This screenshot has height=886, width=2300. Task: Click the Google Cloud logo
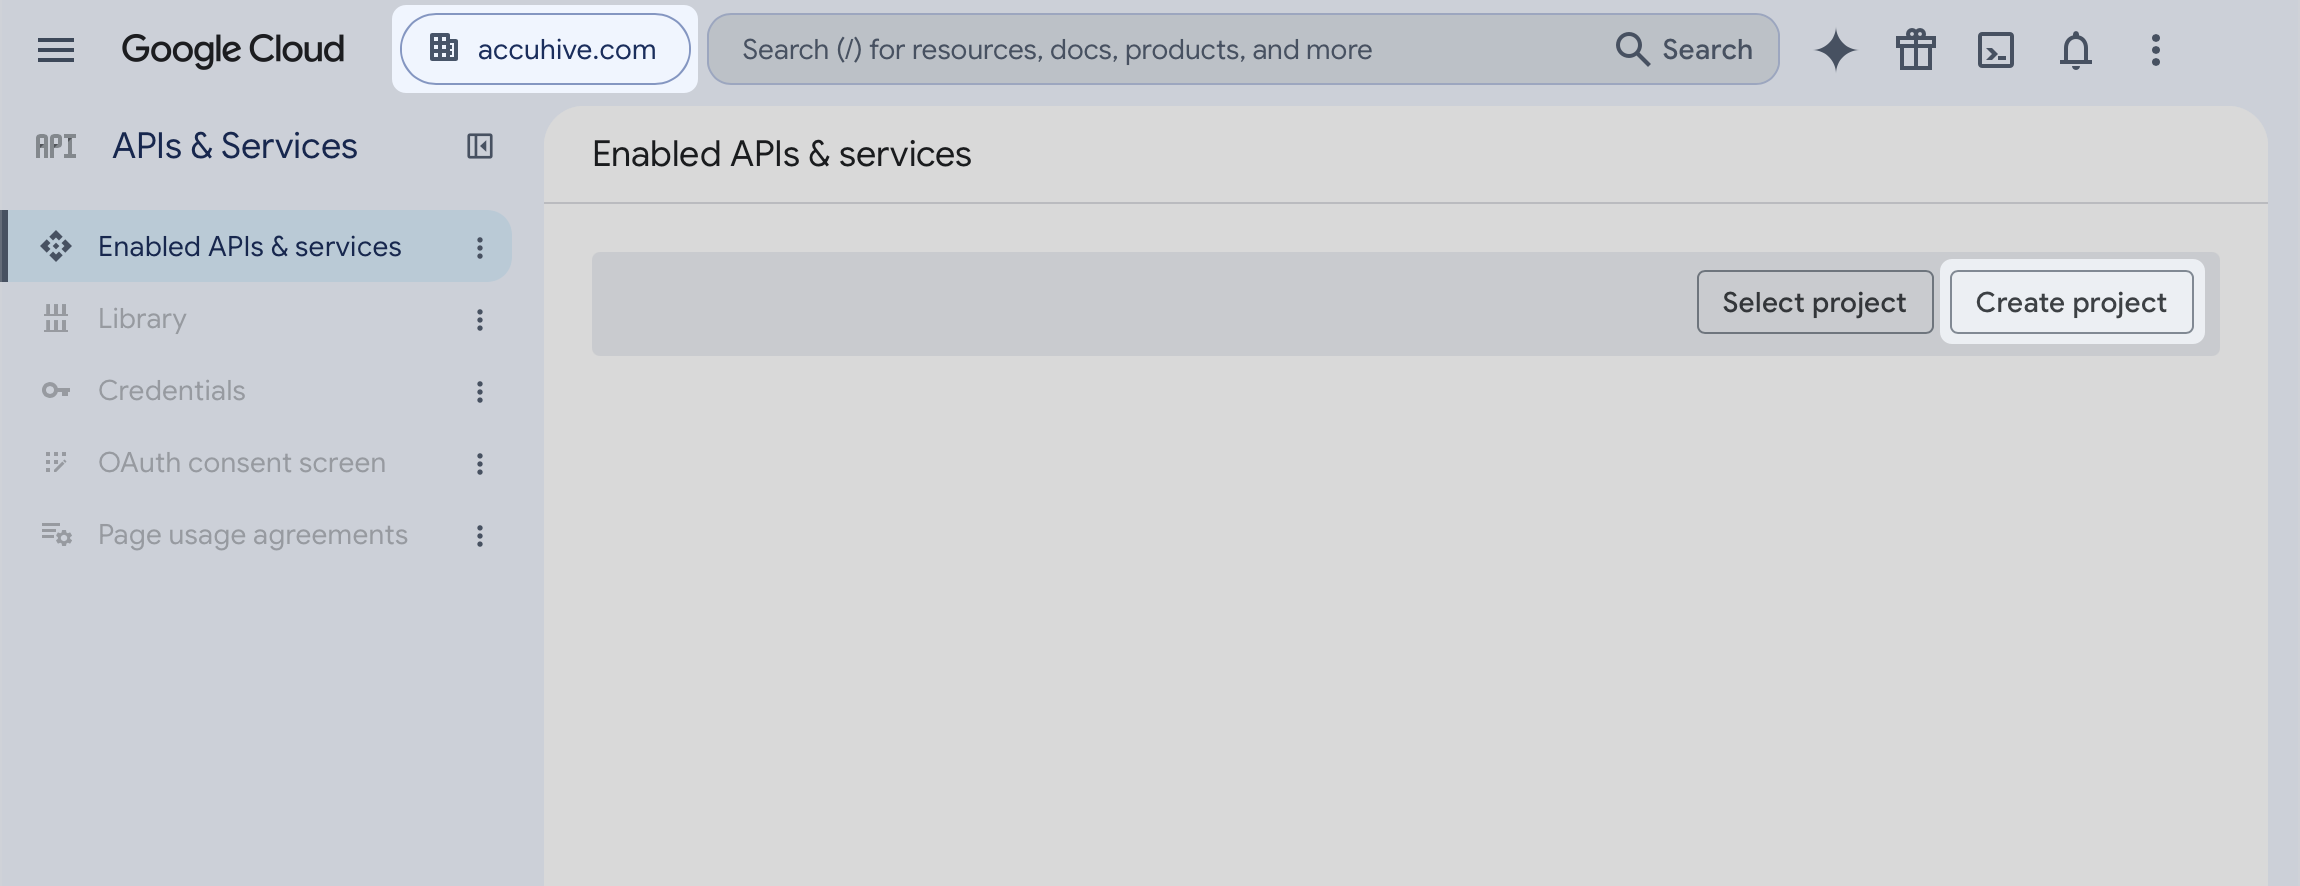click(233, 49)
